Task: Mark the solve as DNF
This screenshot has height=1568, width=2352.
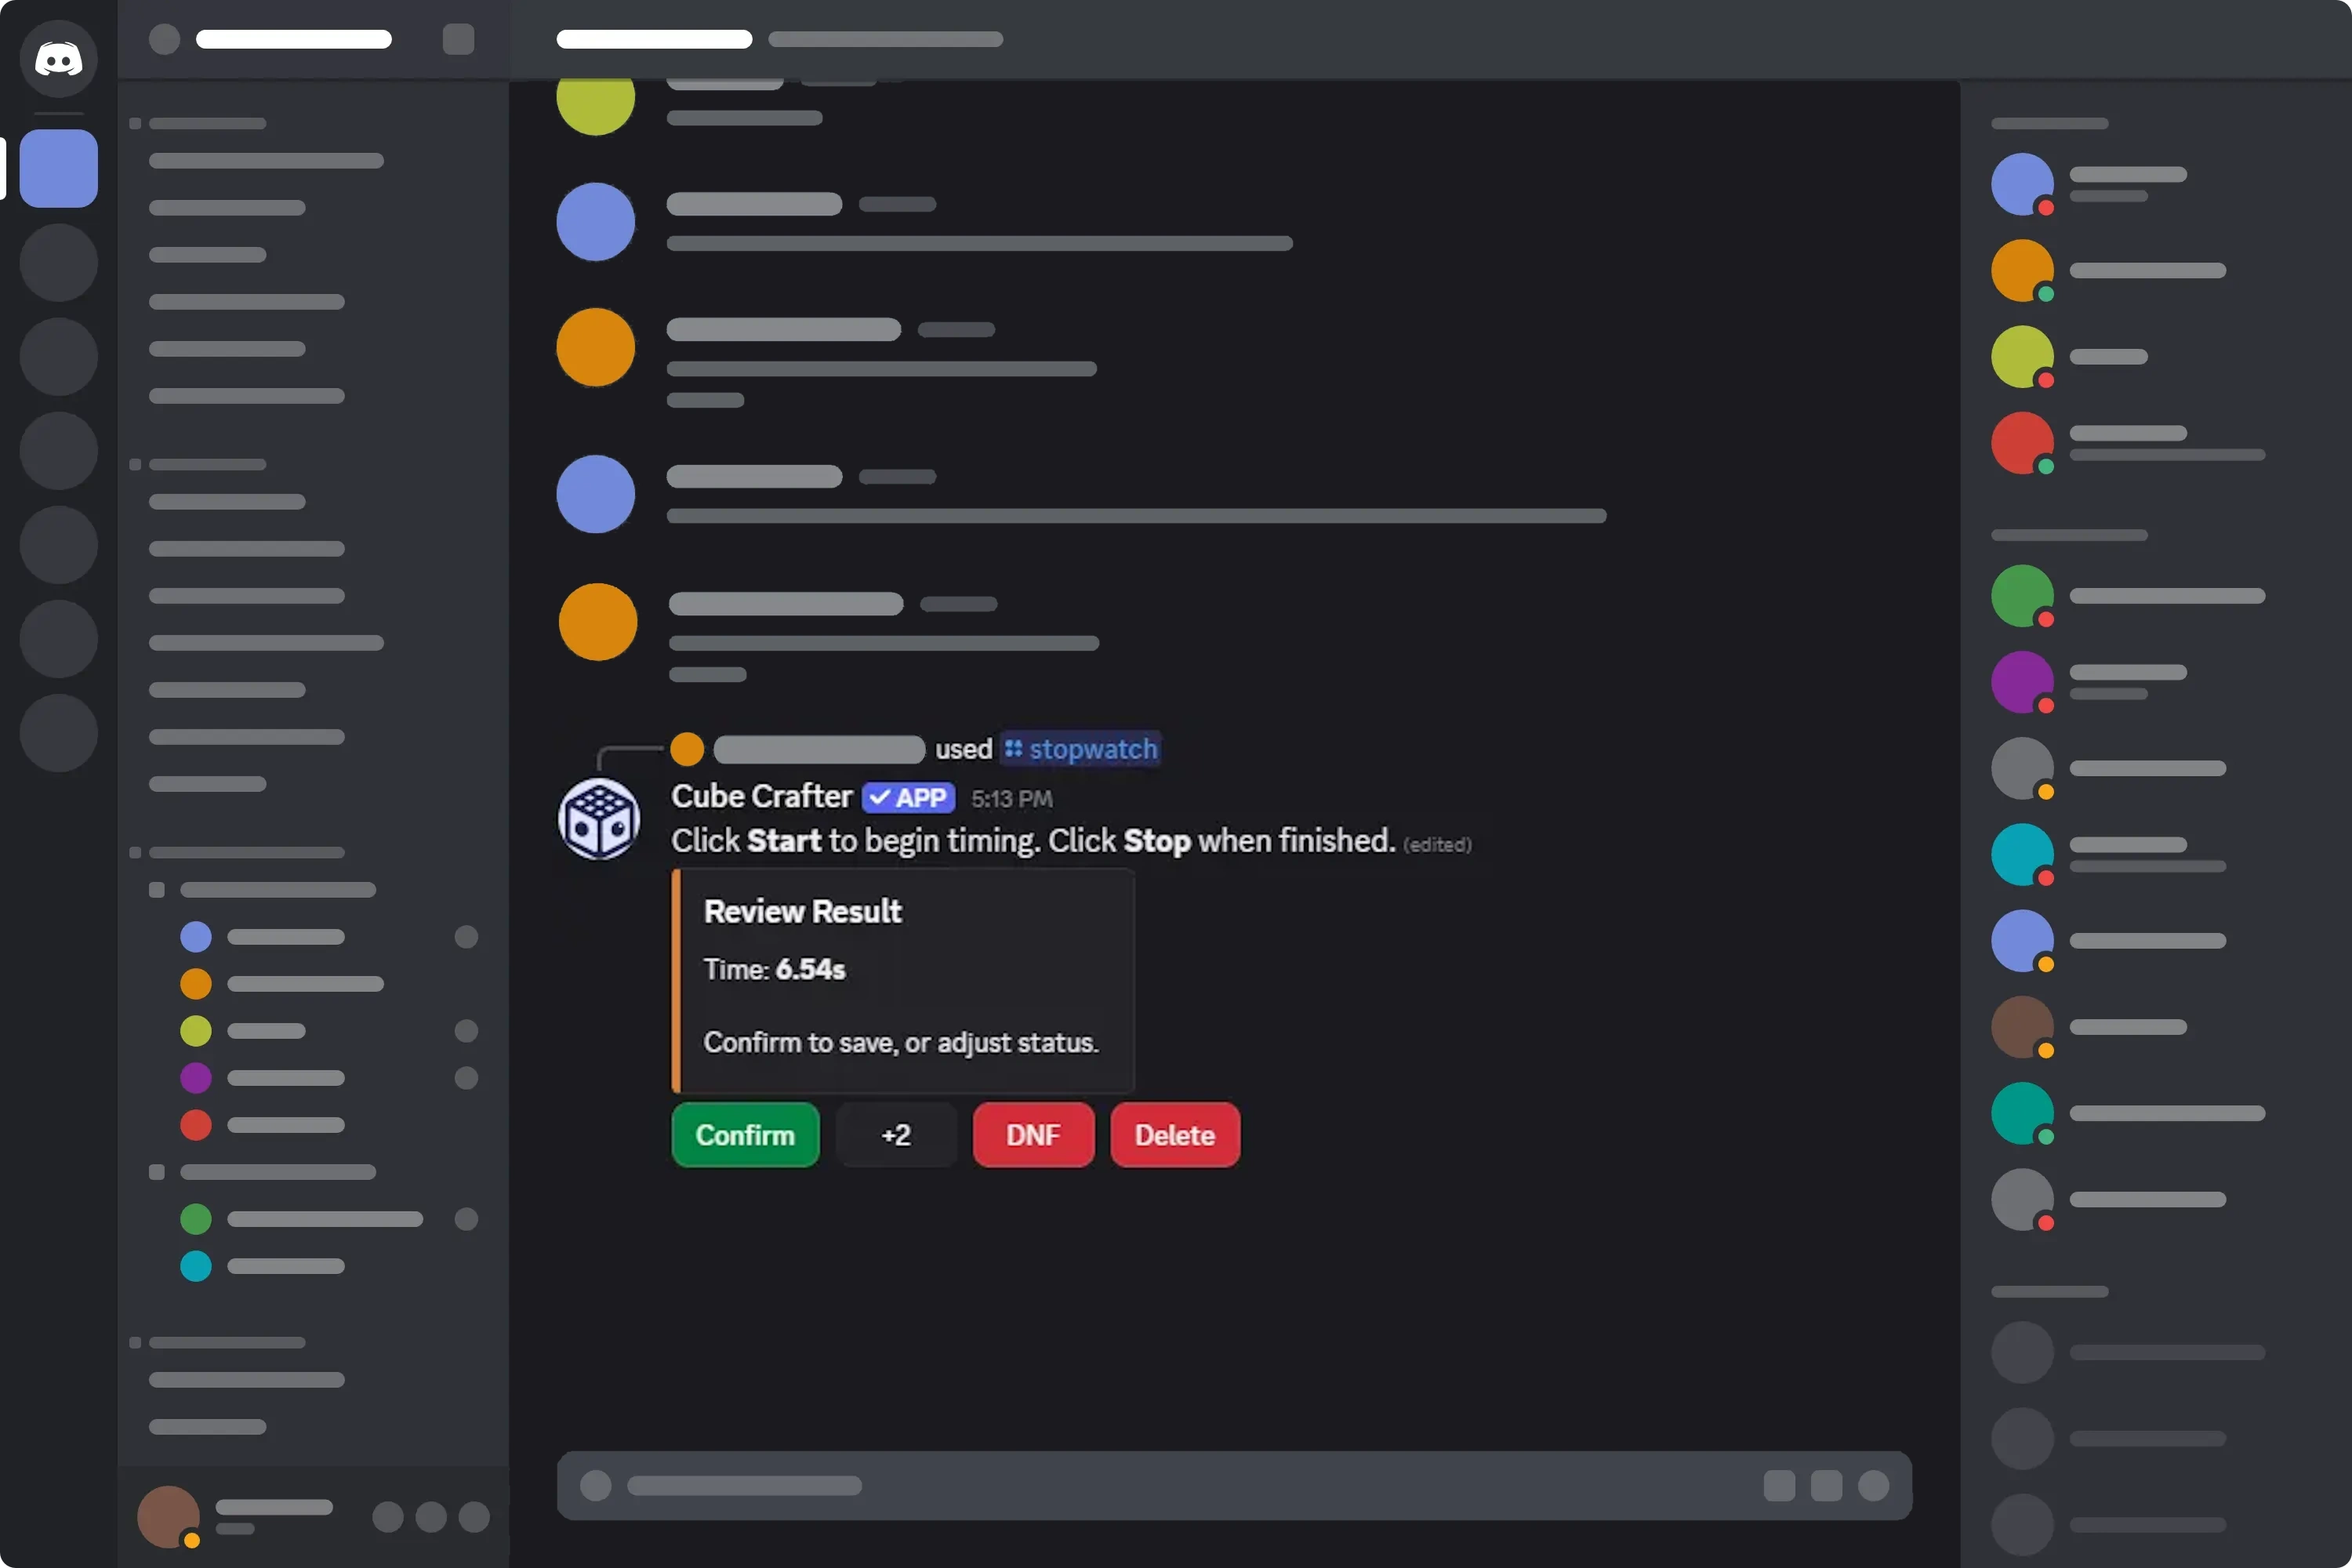Action: pyautogui.click(x=1033, y=1134)
